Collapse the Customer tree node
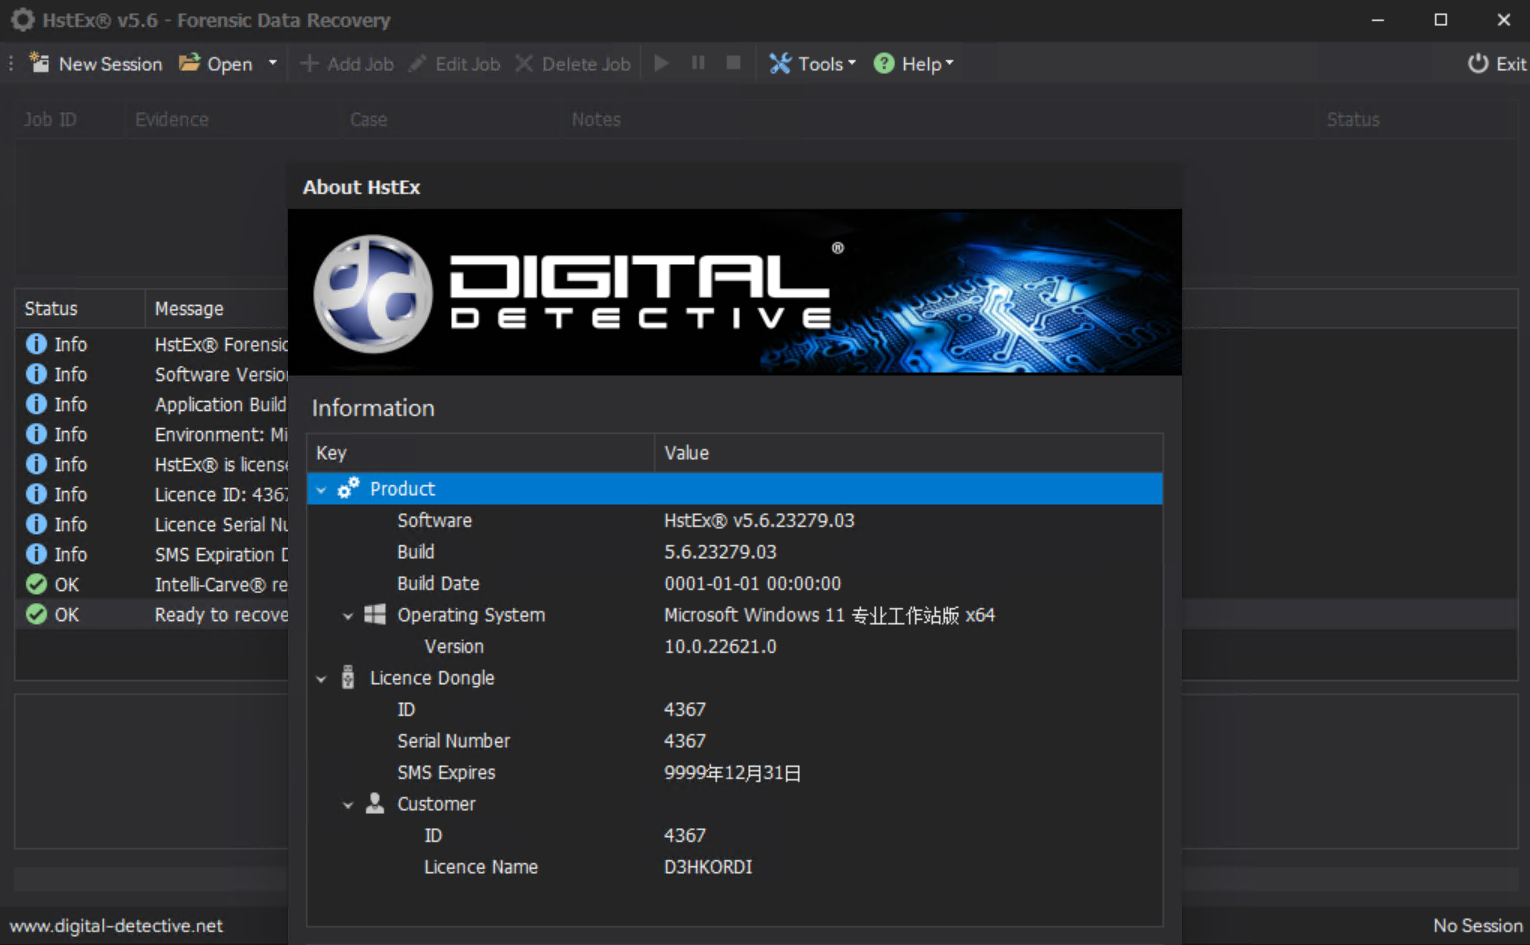1530x945 pixels. coord(348,805)
